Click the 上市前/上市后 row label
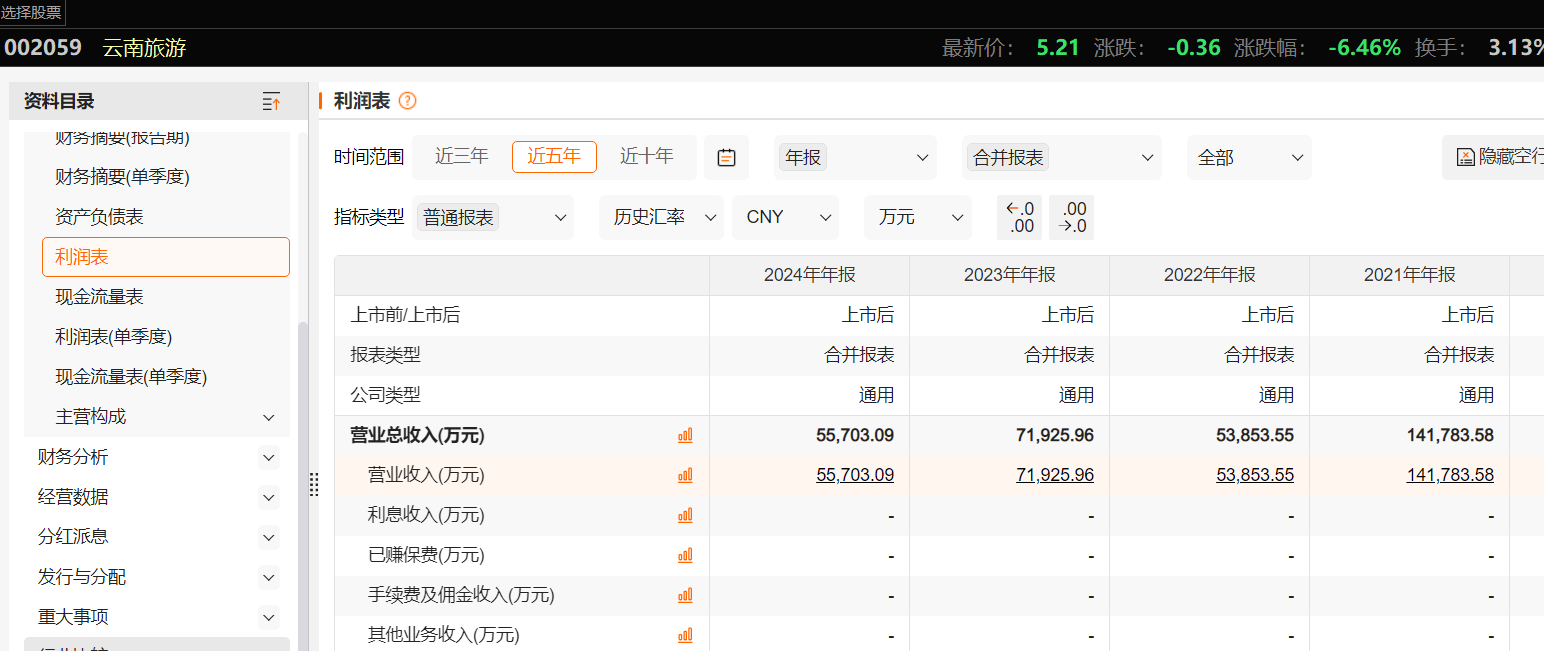Image resolution: width=1544 pixels, height=651 pixels. (x=405, y=315)
